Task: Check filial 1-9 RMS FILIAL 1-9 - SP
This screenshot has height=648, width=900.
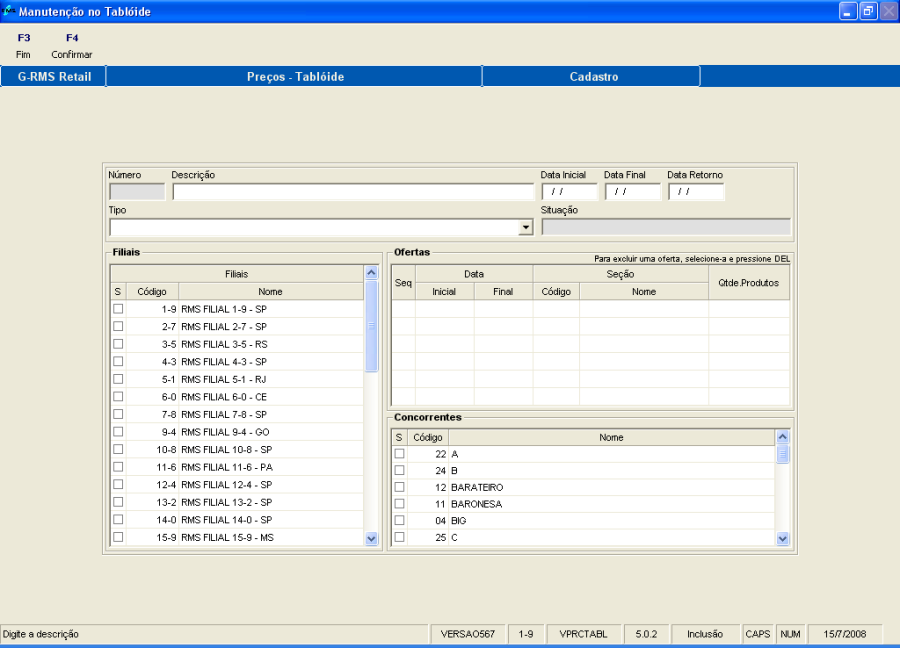Action: point(118,309)
